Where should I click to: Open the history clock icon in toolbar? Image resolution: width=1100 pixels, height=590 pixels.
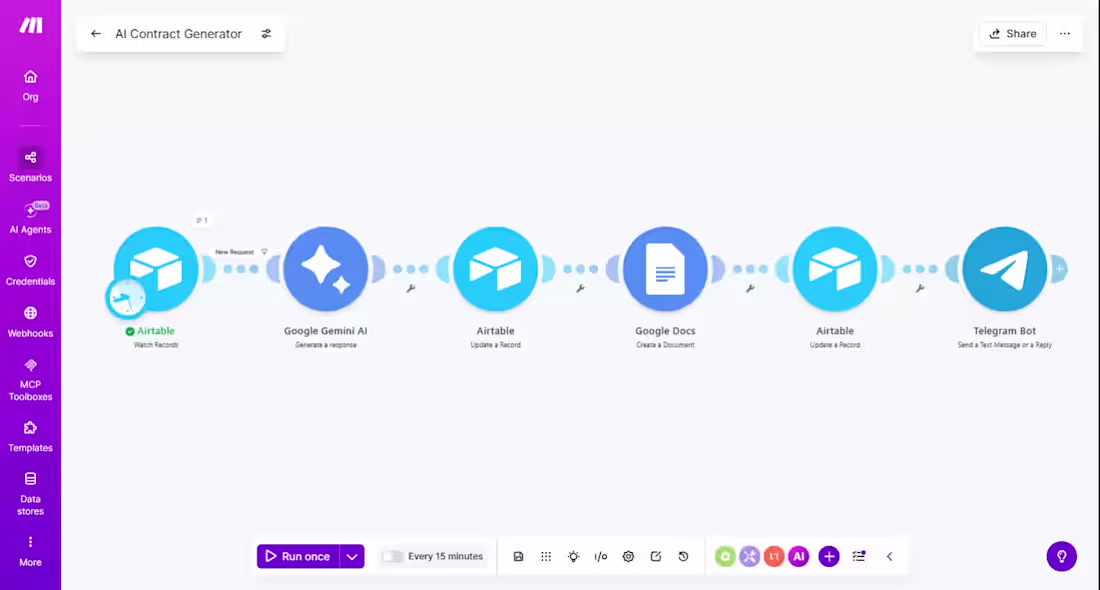[x=683, y=556]
